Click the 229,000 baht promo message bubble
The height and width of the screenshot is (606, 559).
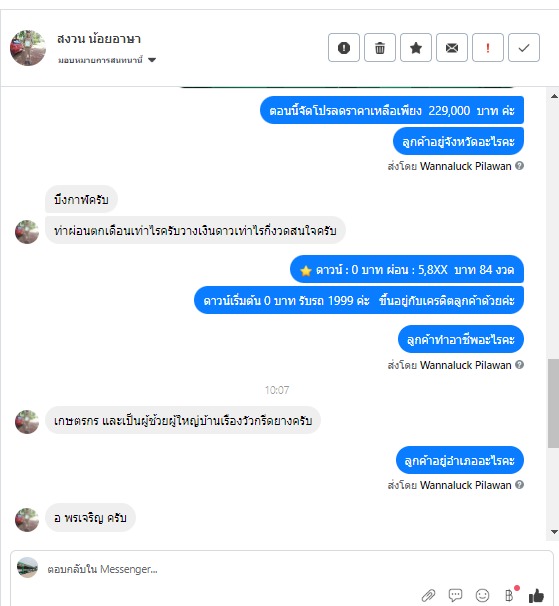[x=392, y=111]
